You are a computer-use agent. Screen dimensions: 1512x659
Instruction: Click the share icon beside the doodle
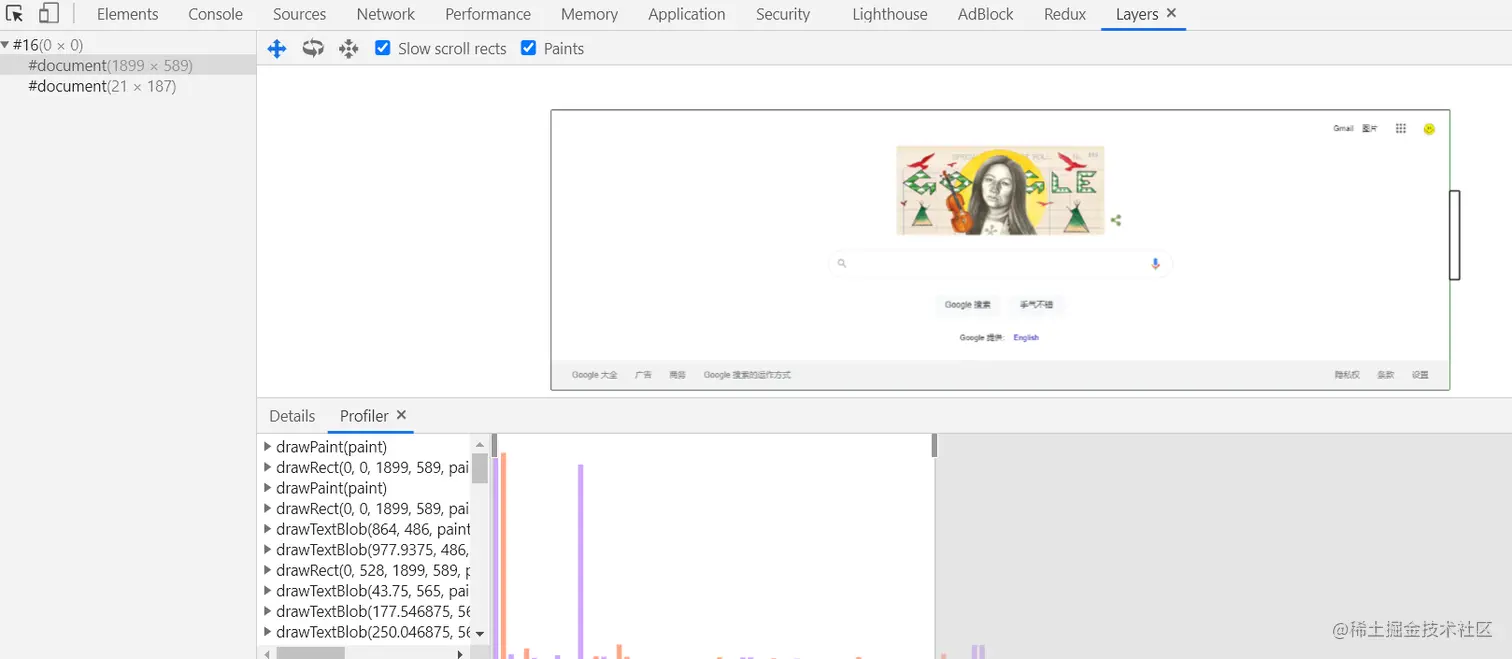click(1116, 221)
